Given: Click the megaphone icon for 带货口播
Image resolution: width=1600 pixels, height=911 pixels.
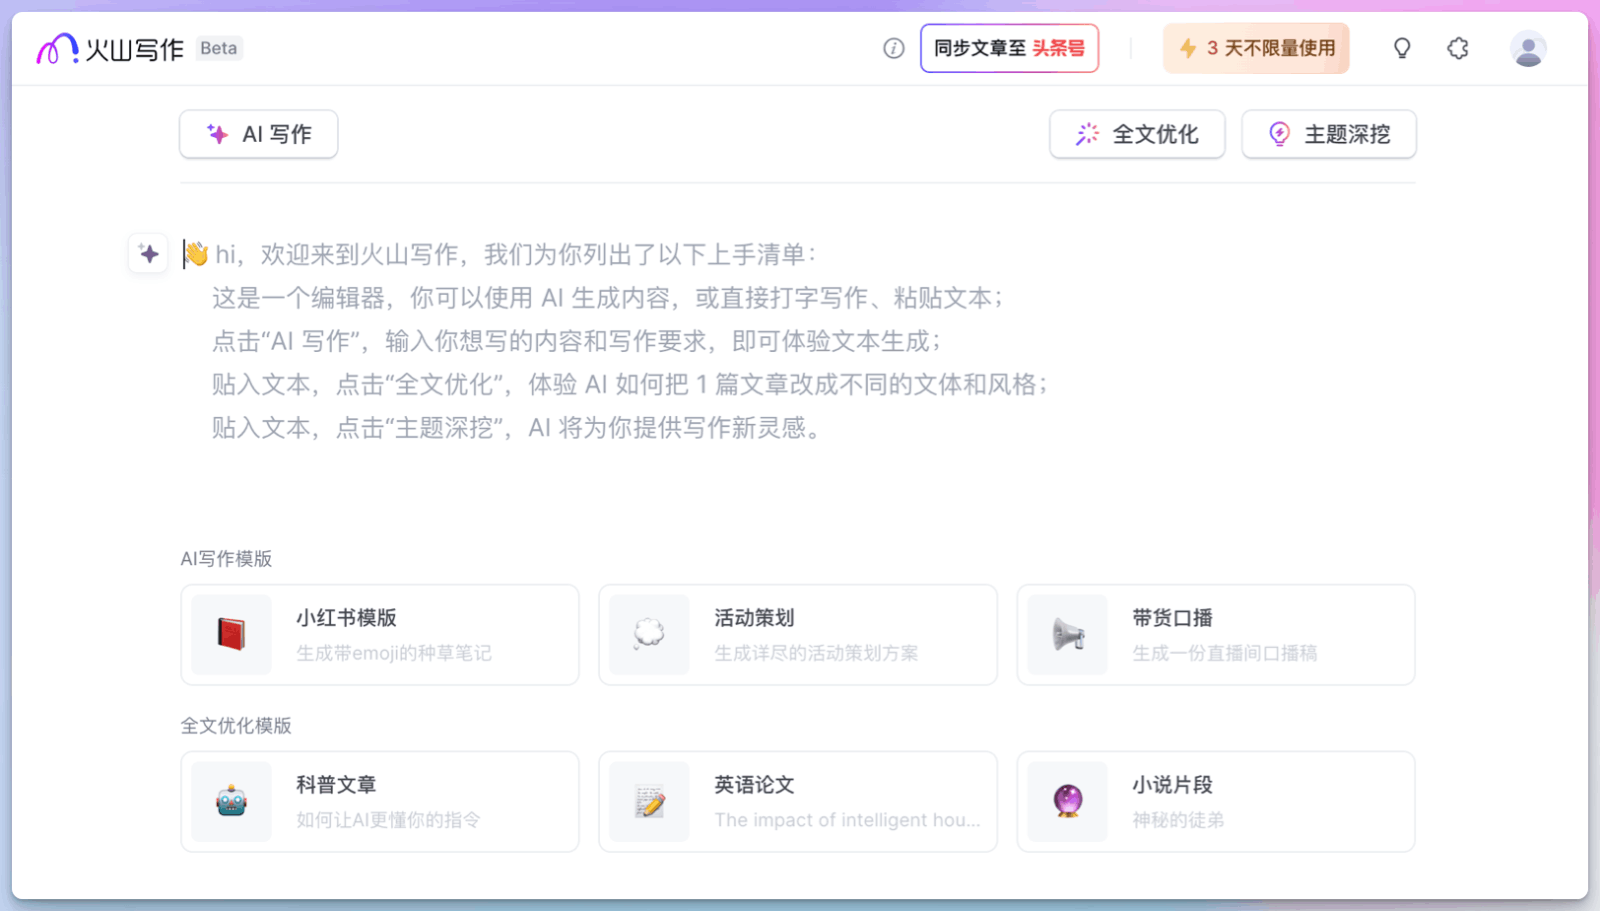Looking at the screenshot, I should tap(1067, 634).
